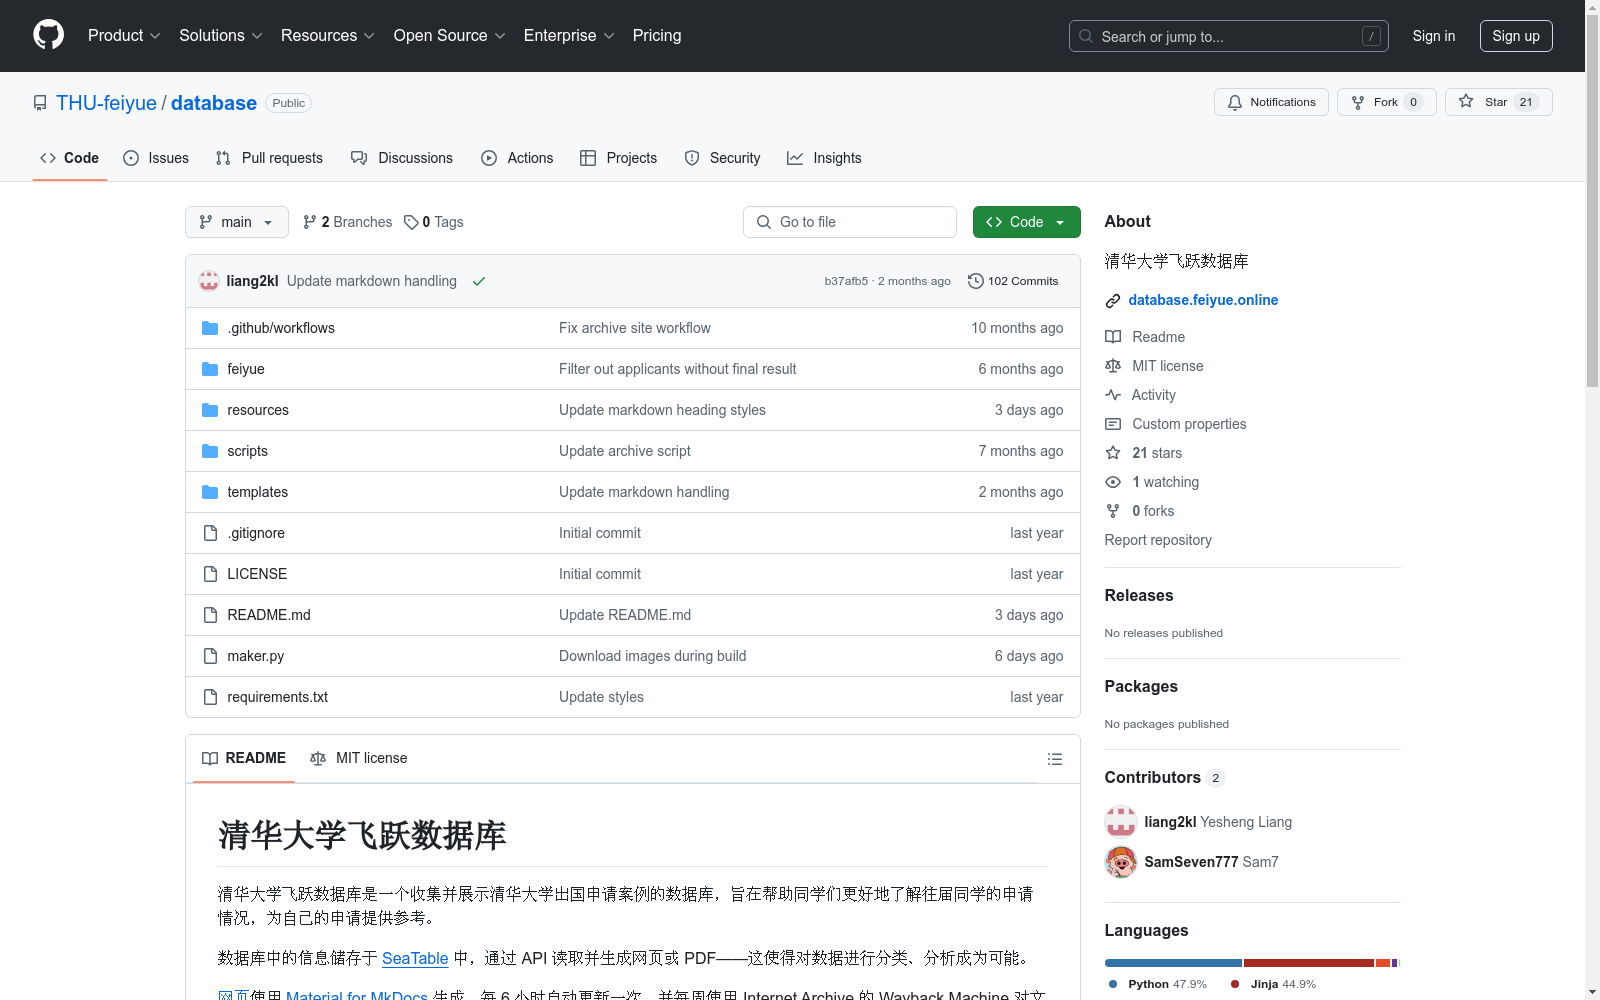Open the Discussions tab
The height and width of the screenshot is (1000, 1600).
[402, 158]
